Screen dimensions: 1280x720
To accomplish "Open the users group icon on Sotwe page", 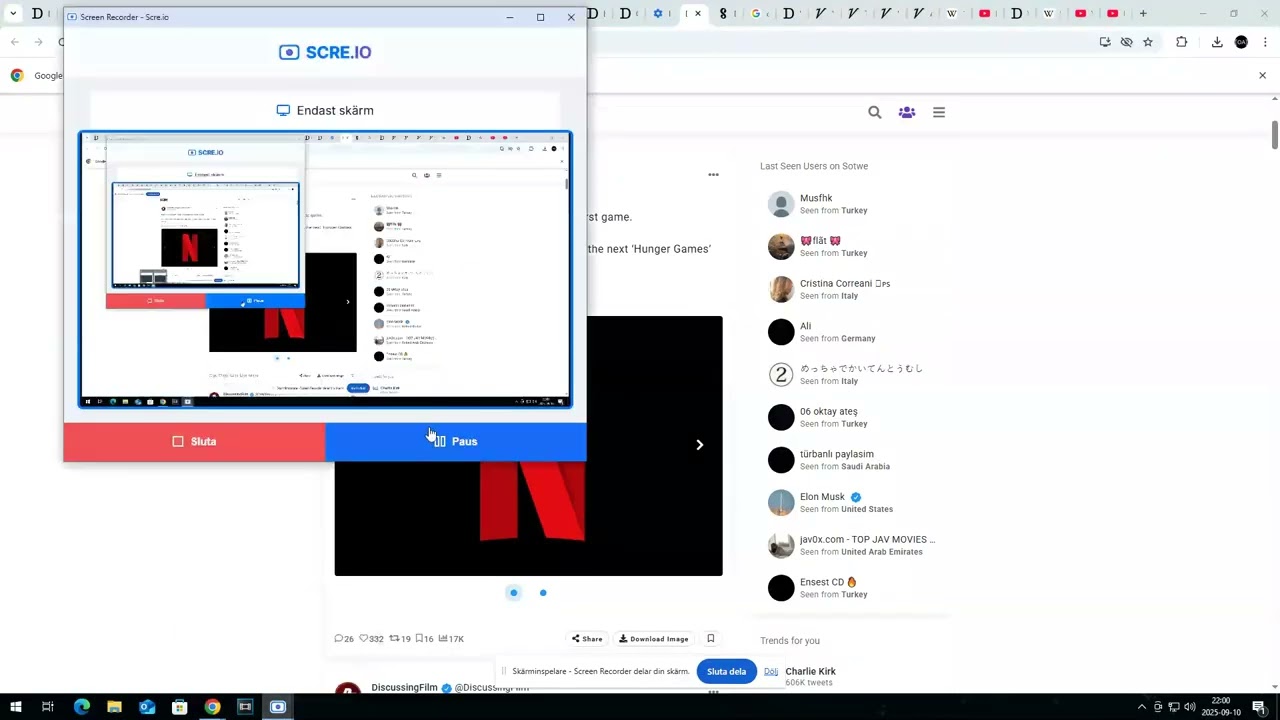I will (907, 112).
